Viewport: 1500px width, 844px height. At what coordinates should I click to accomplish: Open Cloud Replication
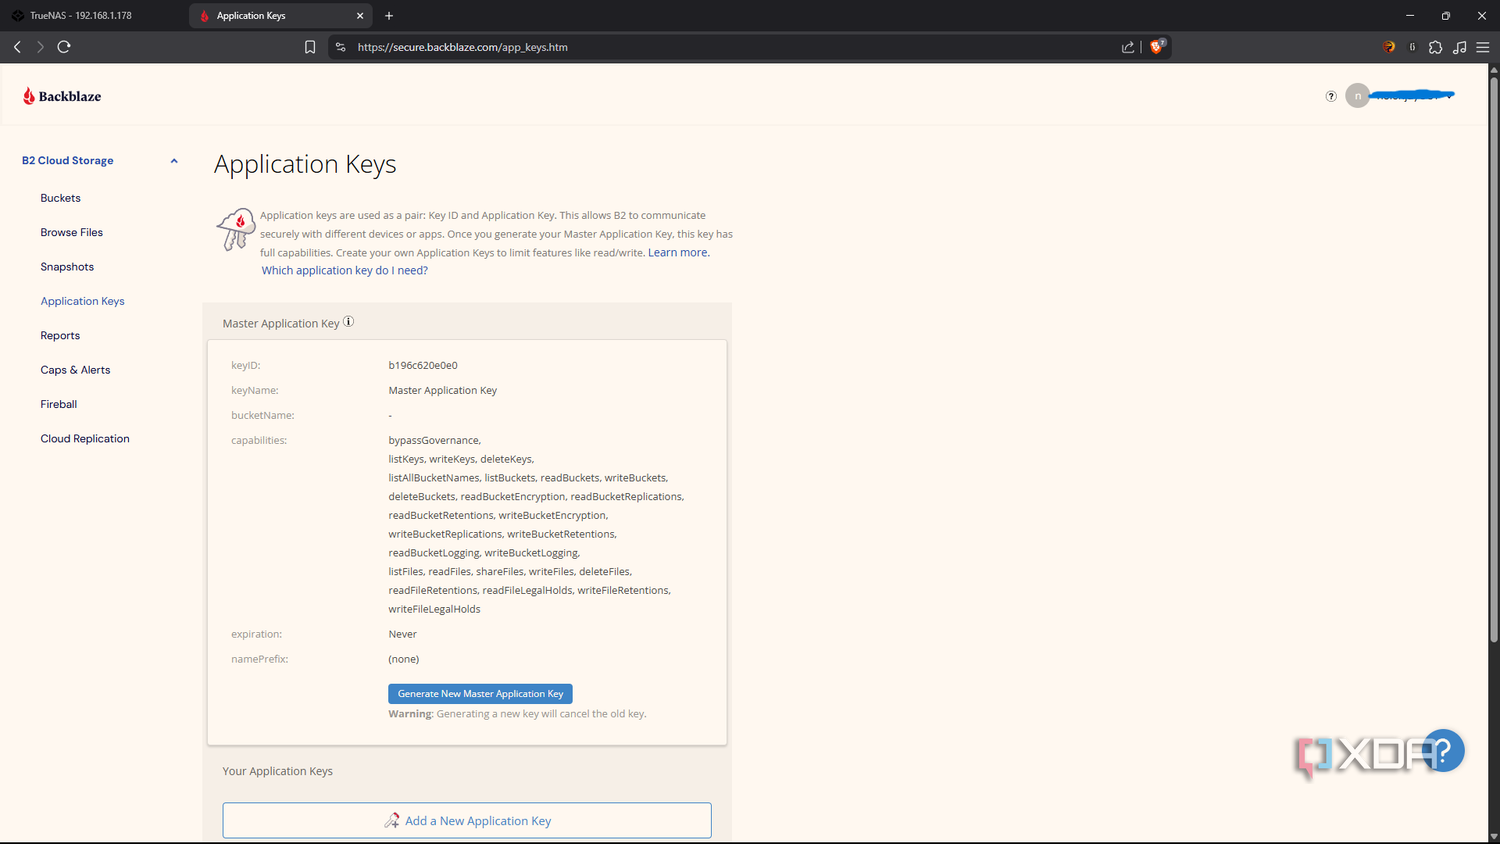coord(85,439)
